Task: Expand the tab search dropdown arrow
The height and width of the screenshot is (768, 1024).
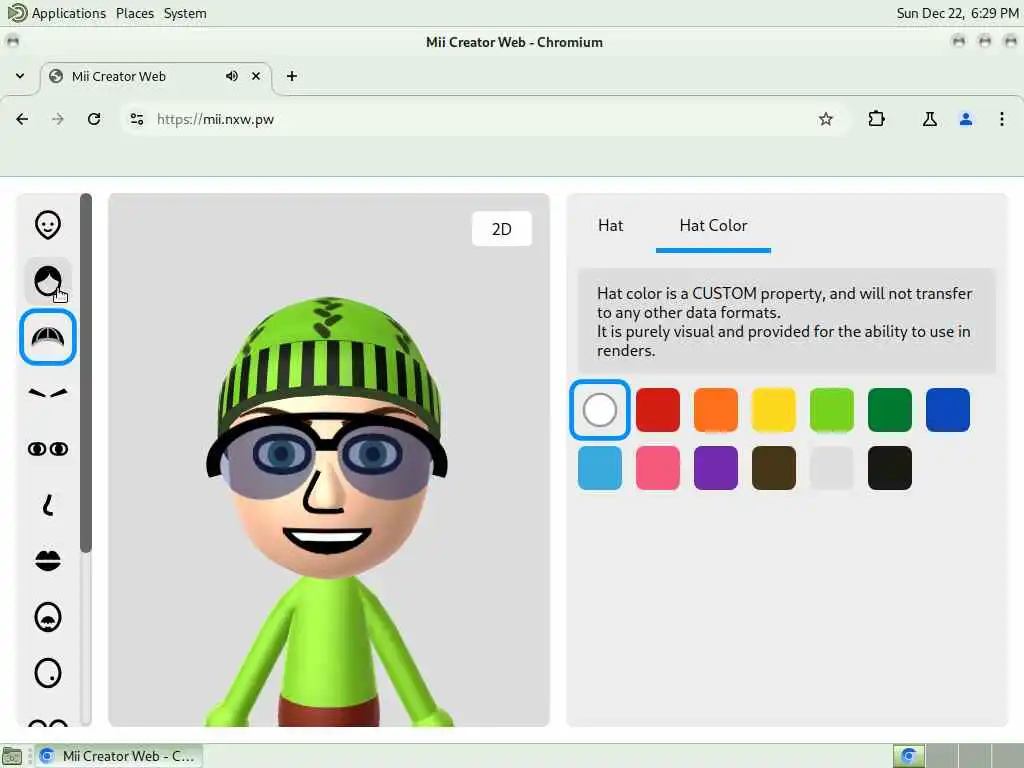Action: coord(20,76)
